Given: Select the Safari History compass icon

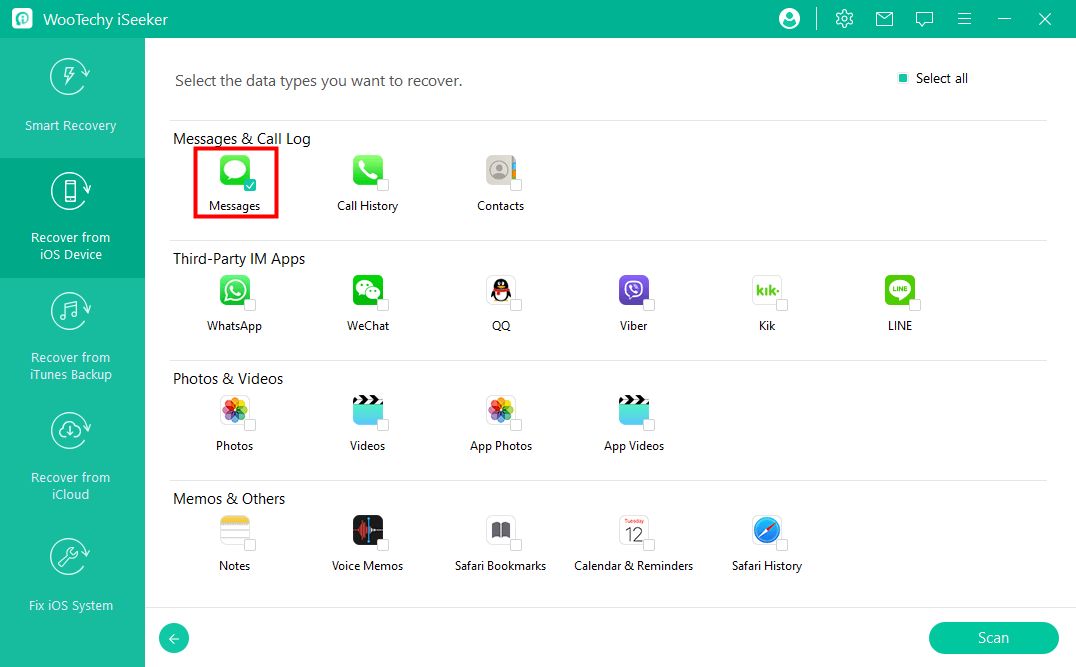Looking at the screenshot, I should pyautogui.click(x=766, y=530).
